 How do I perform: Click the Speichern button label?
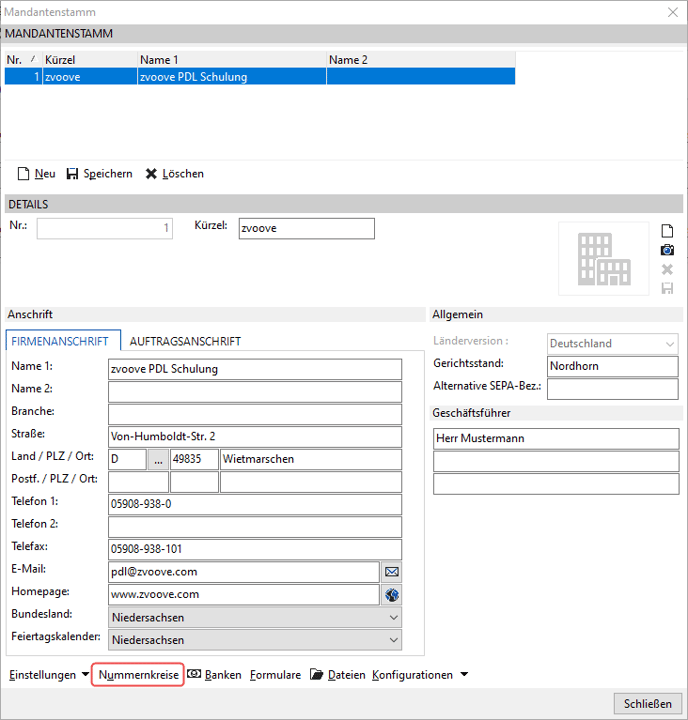[x=108, y=174]
